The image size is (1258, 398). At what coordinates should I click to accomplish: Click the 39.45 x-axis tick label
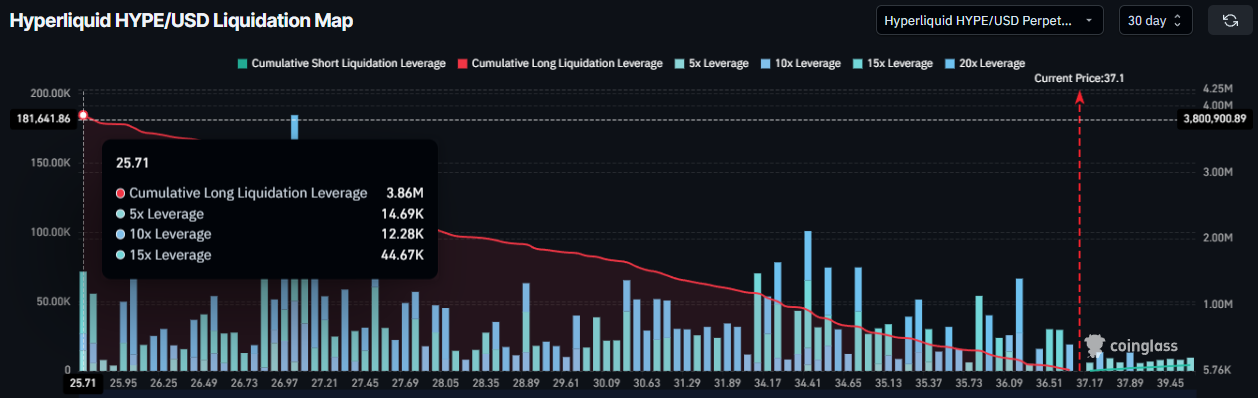tap(1169, 382)
